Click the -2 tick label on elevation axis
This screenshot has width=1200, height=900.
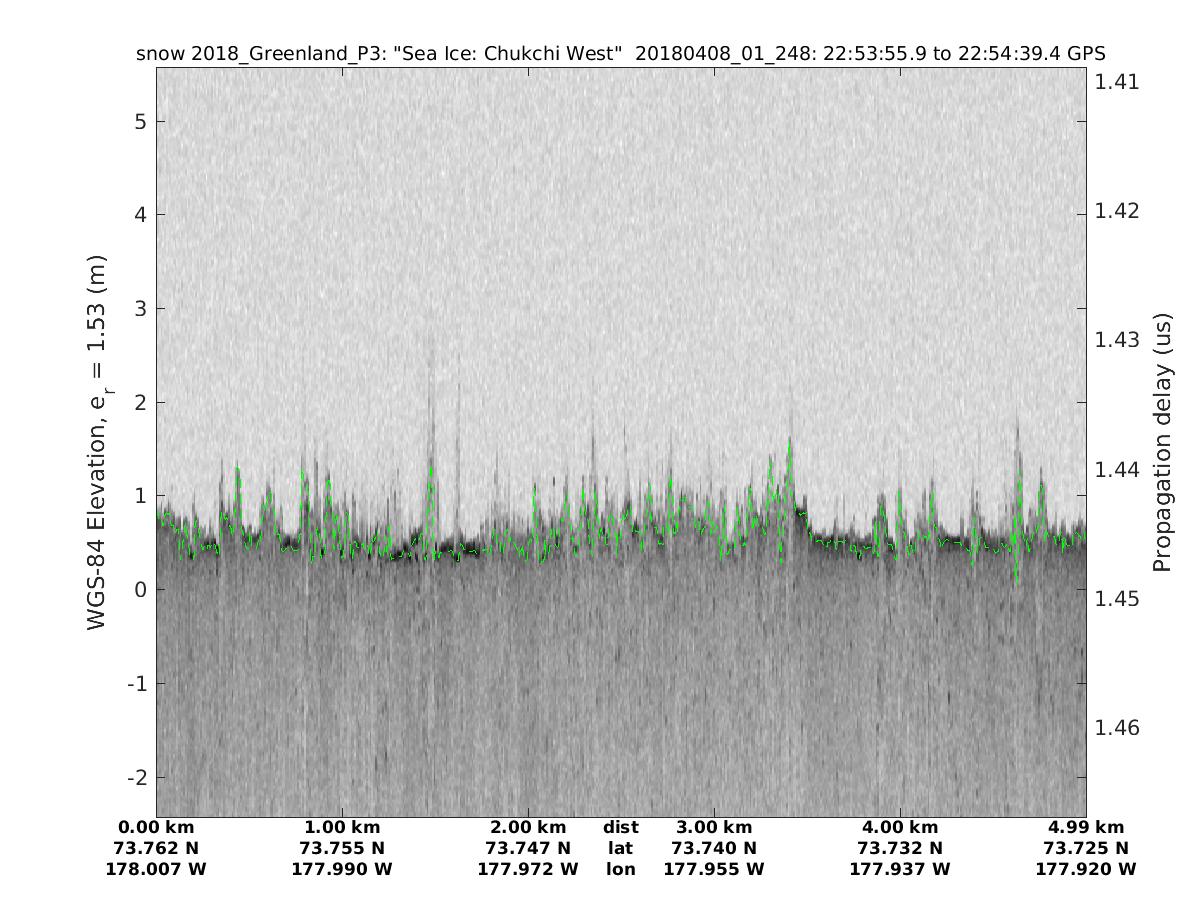pyautogui.click(x=136, y=777)
